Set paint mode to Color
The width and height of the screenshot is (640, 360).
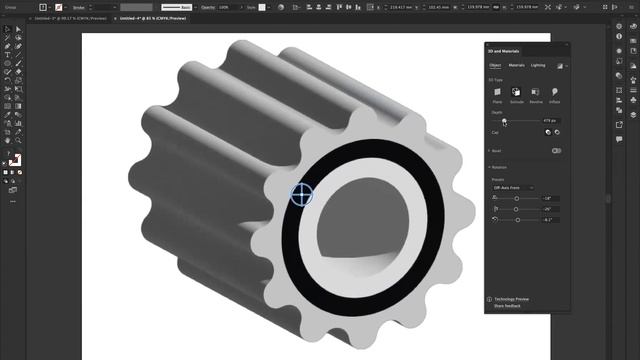pos(5,172)
